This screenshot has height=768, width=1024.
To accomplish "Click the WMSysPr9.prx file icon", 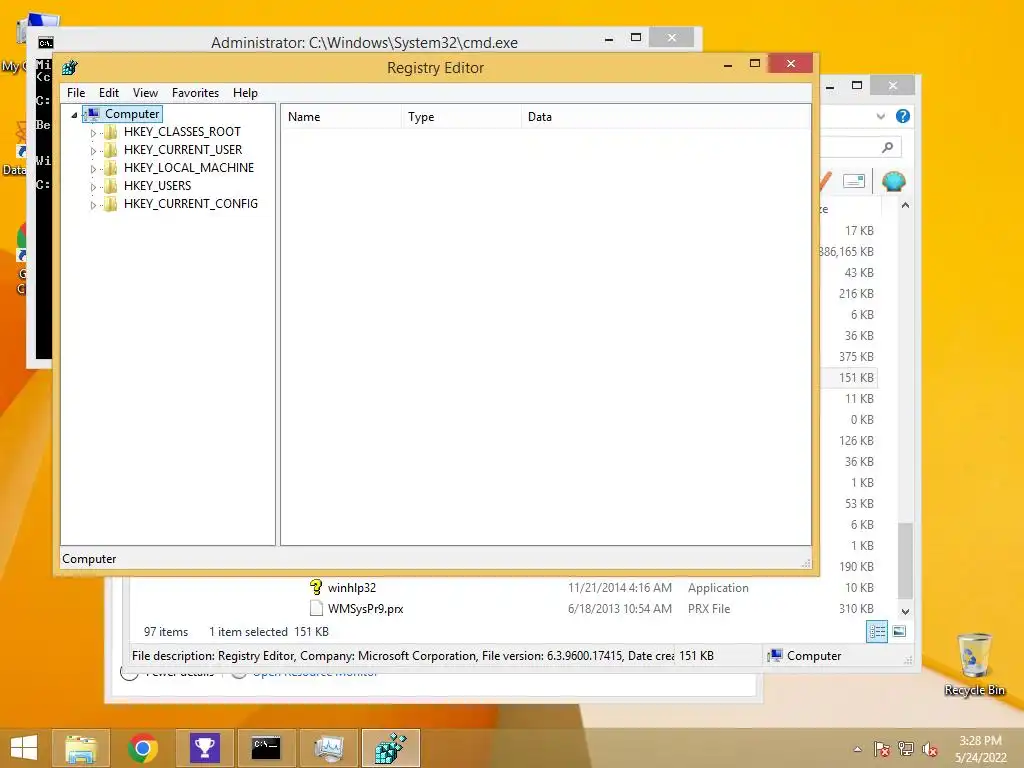I will pos(316,608).
